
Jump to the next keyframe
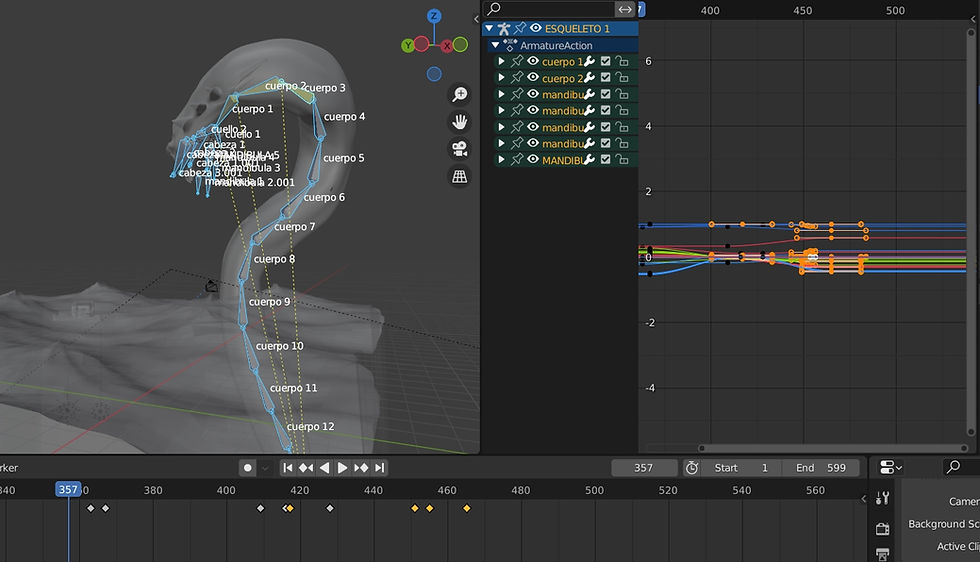361,468
